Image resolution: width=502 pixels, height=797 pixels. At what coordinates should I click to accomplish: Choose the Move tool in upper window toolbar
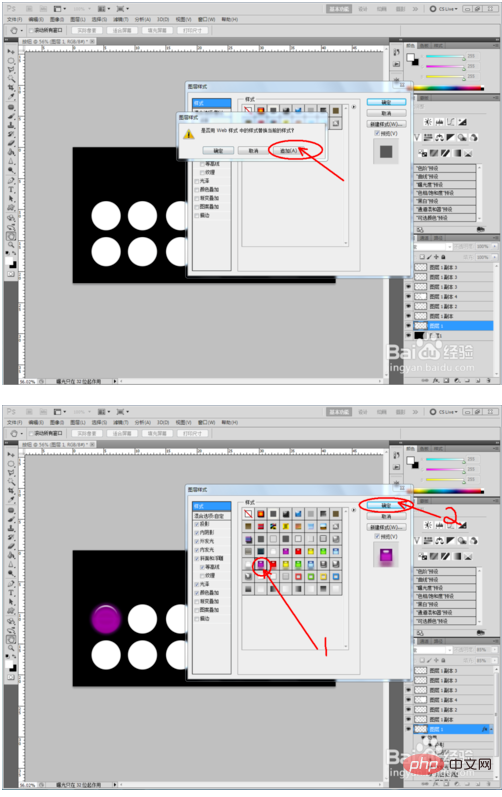click(11, 52)
